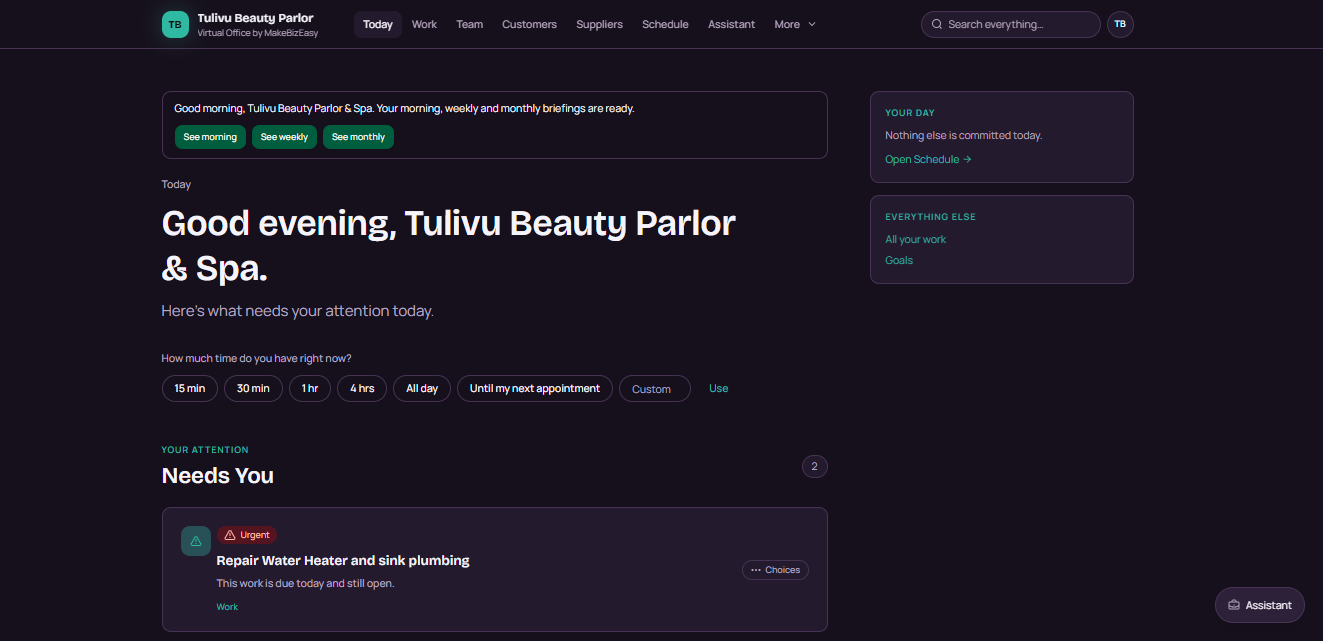Click the search magnifier icon

click(937, 24)
